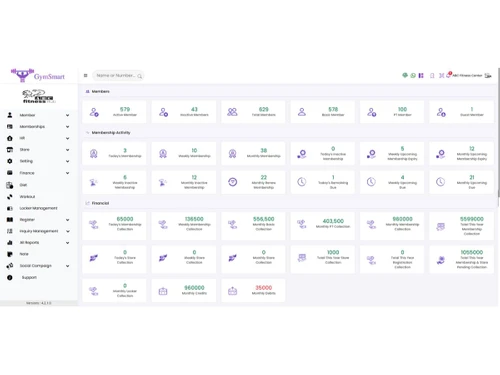Open the ABC Fitness Center account menu
500x375 pixels.
472,76
